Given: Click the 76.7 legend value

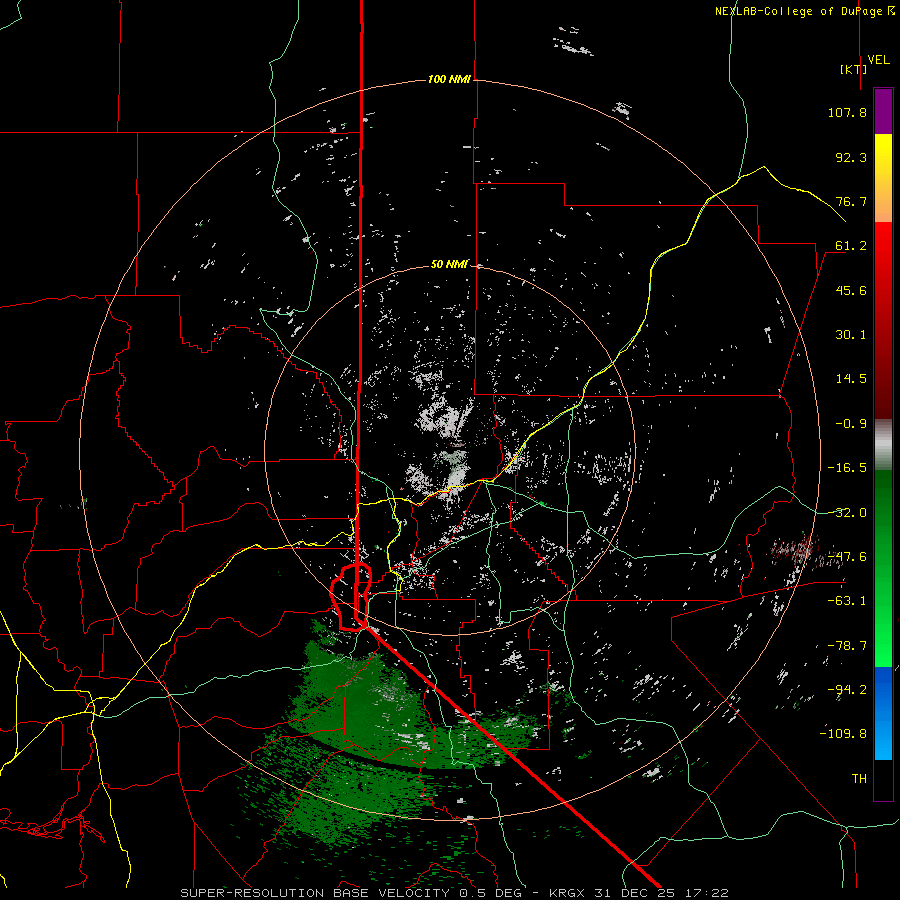Looking at the screenshot, I should click(851, 201).
